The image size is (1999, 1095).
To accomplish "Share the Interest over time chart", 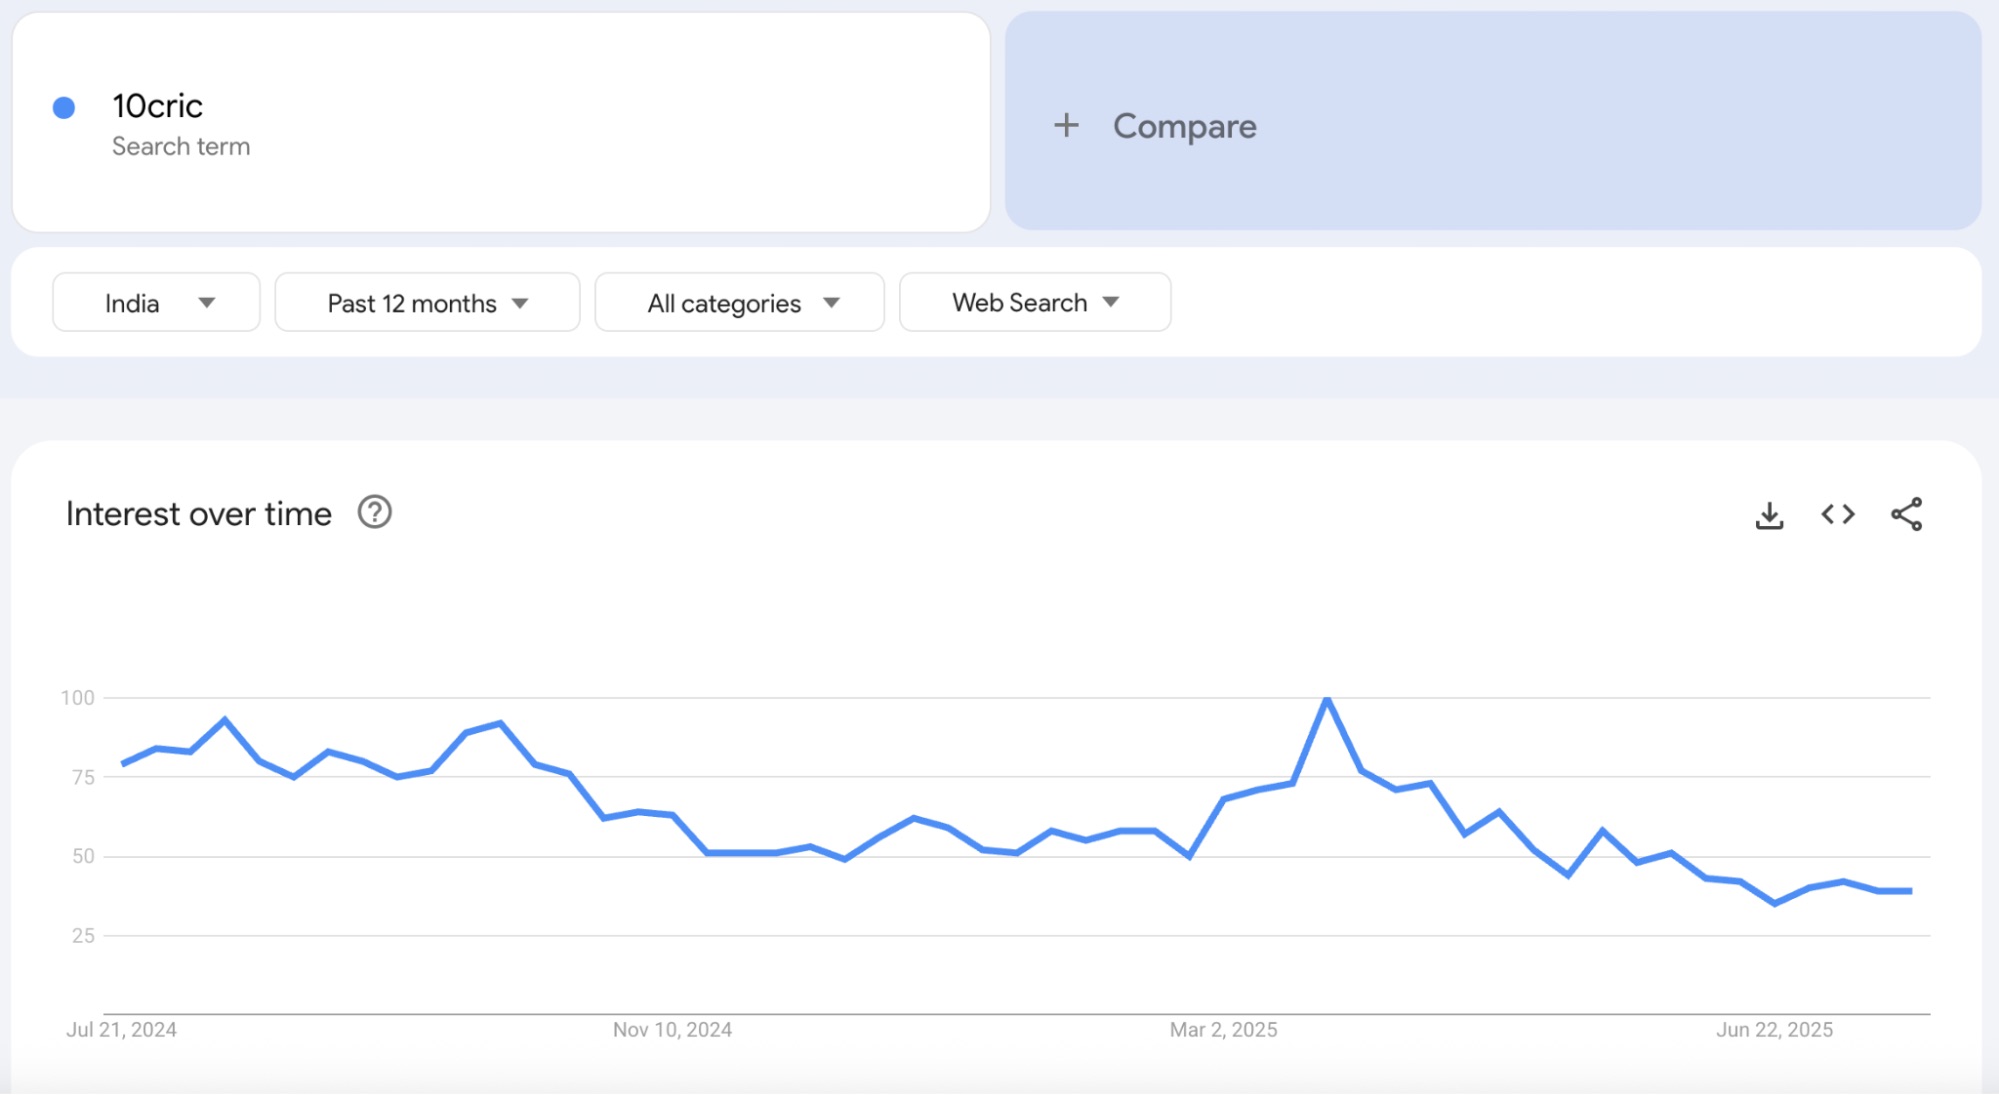I will click(1906, 514).
